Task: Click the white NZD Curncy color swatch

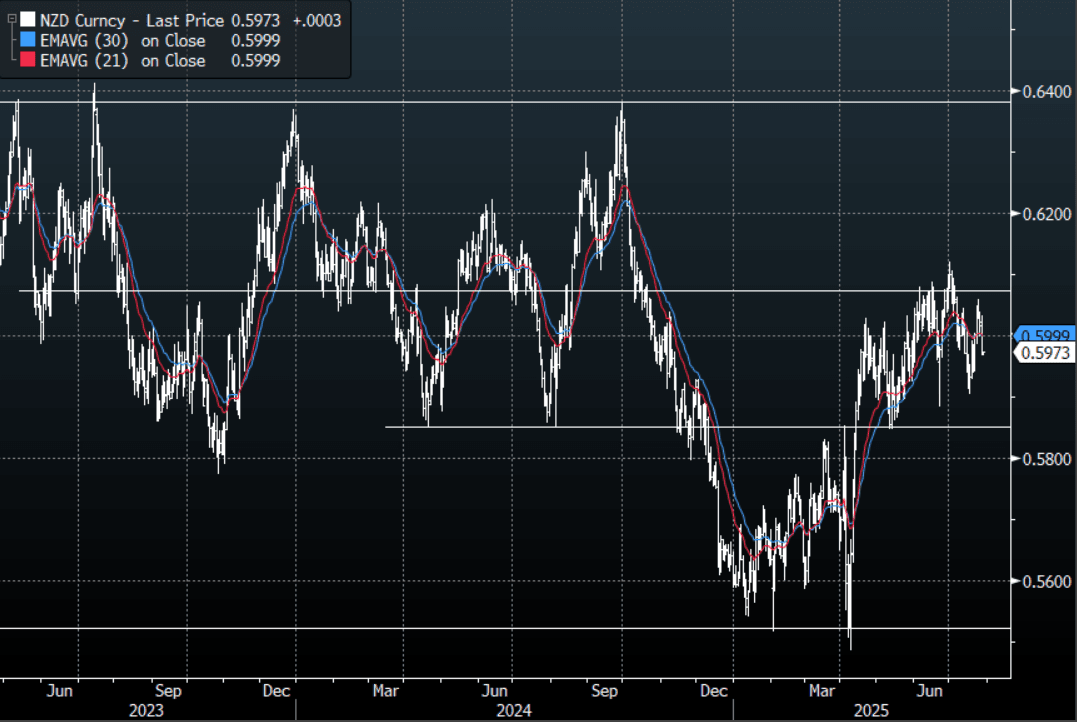Action: [27, 20]
